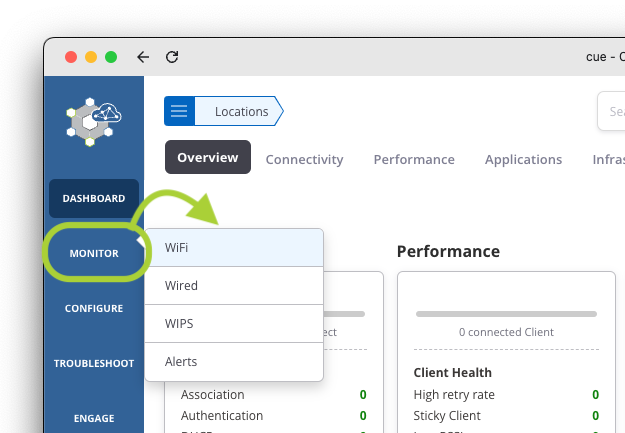
Task: Switch to the Overview tab
Action: tap(207, 158)
